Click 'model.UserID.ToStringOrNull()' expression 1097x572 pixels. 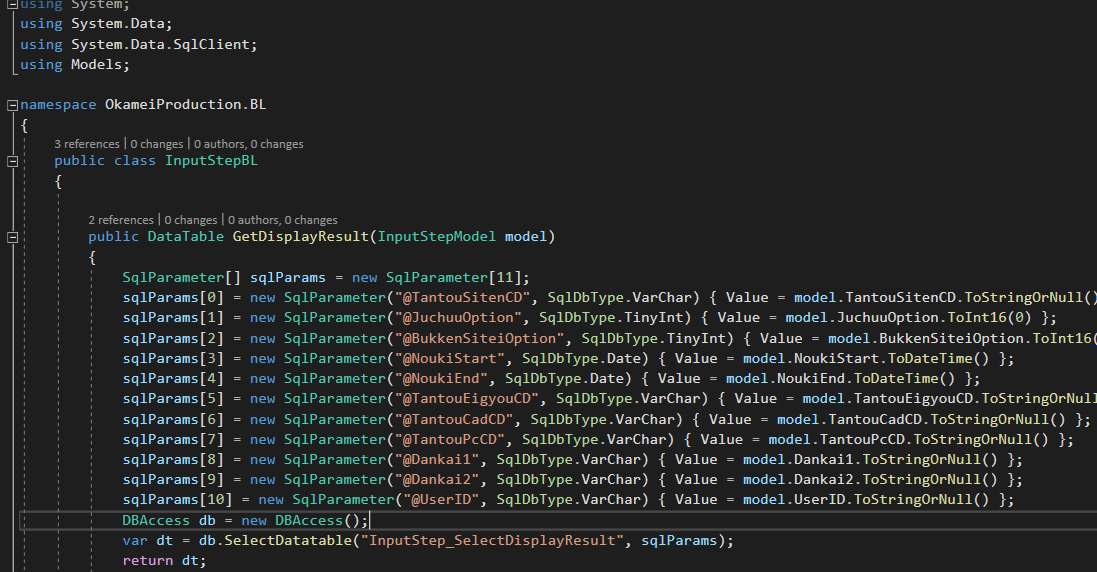(866, 500)
